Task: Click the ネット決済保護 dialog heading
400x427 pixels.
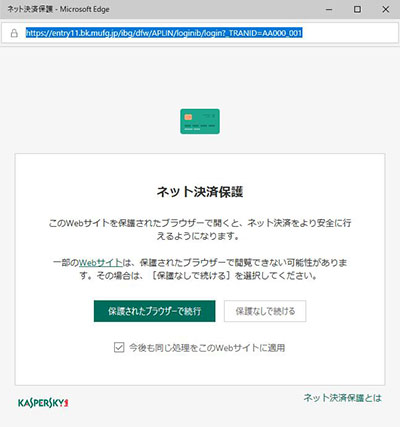Action: click(200, 192)
